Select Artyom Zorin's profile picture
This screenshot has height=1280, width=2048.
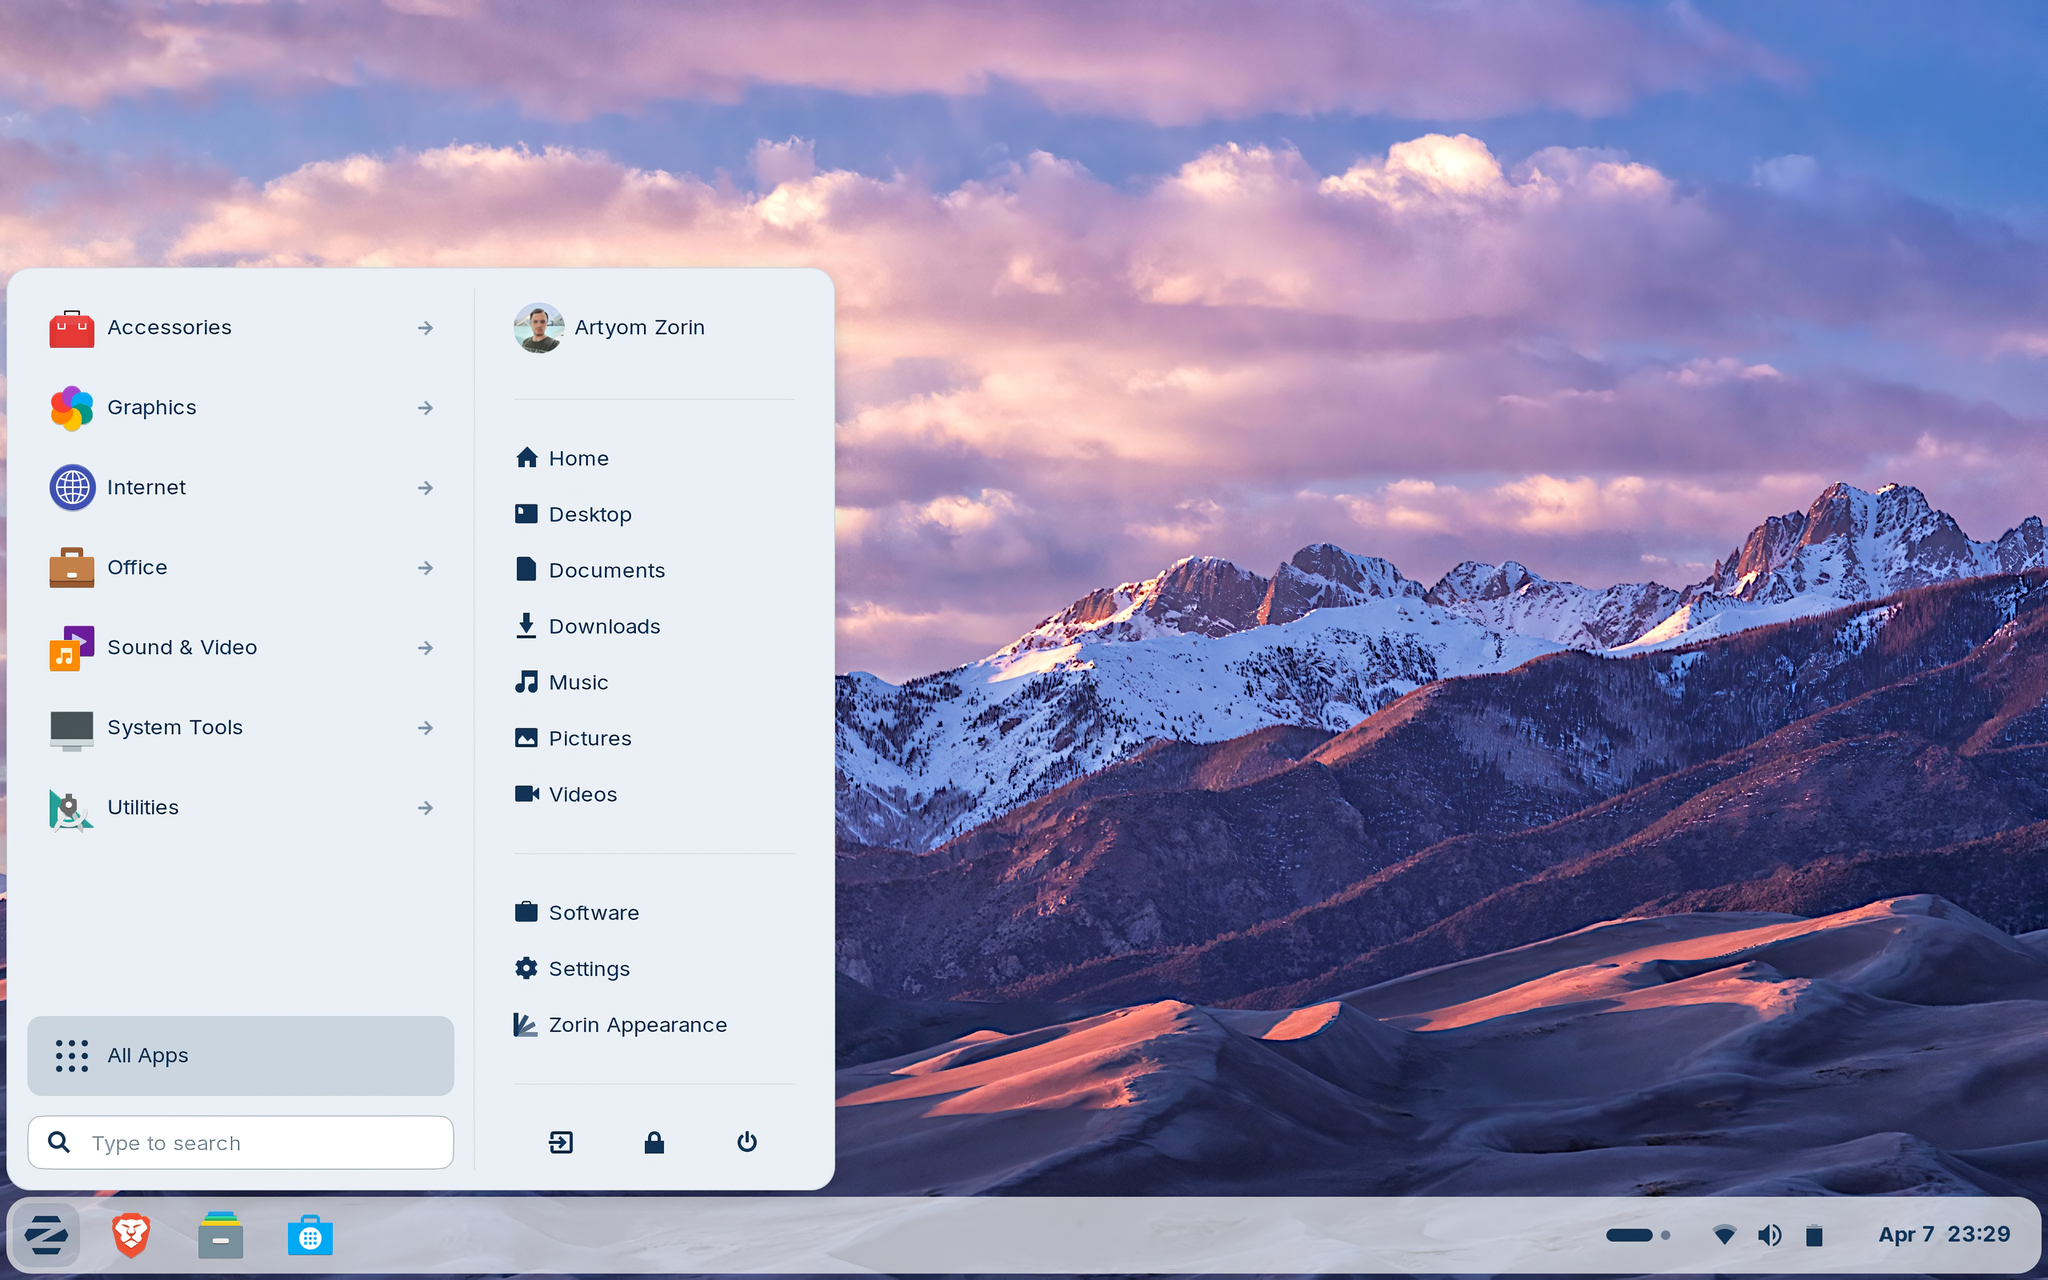pos(539,327)
